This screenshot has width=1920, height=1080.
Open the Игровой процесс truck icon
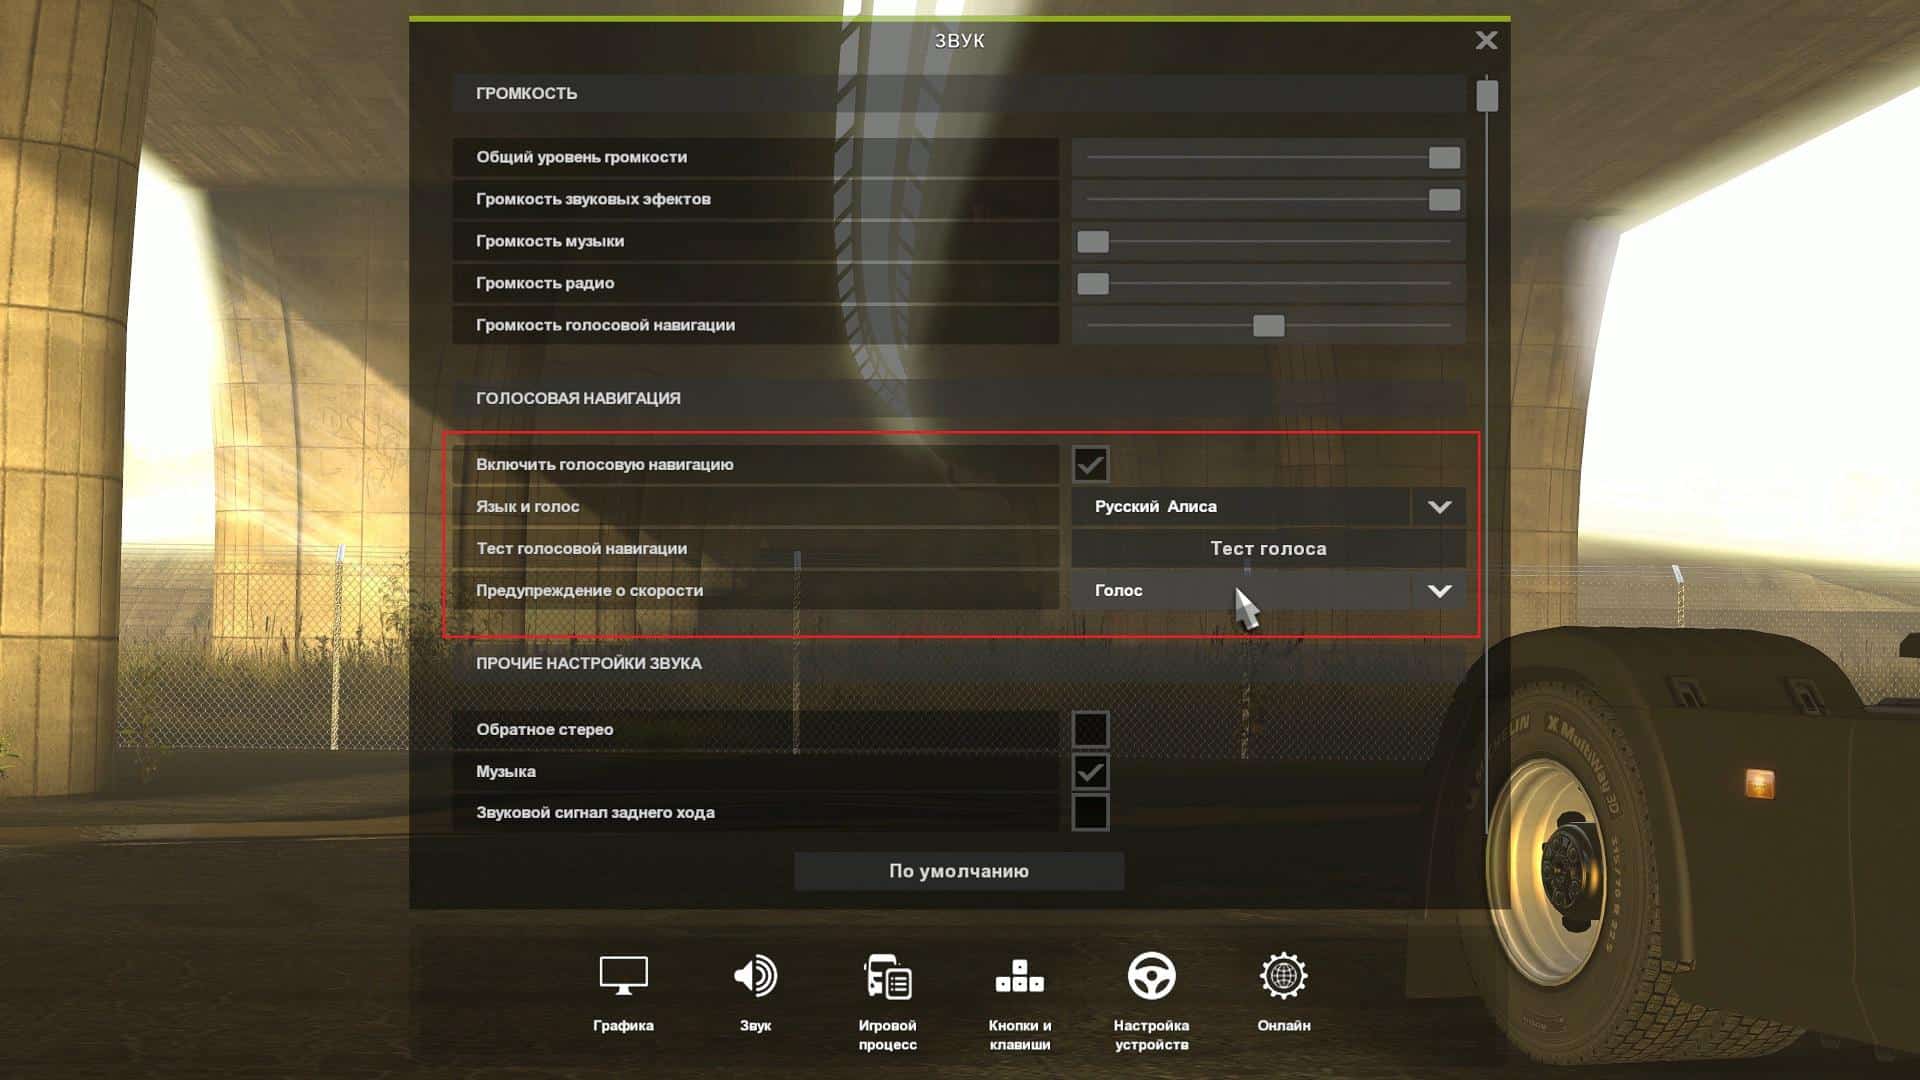[x=887, y=977]
